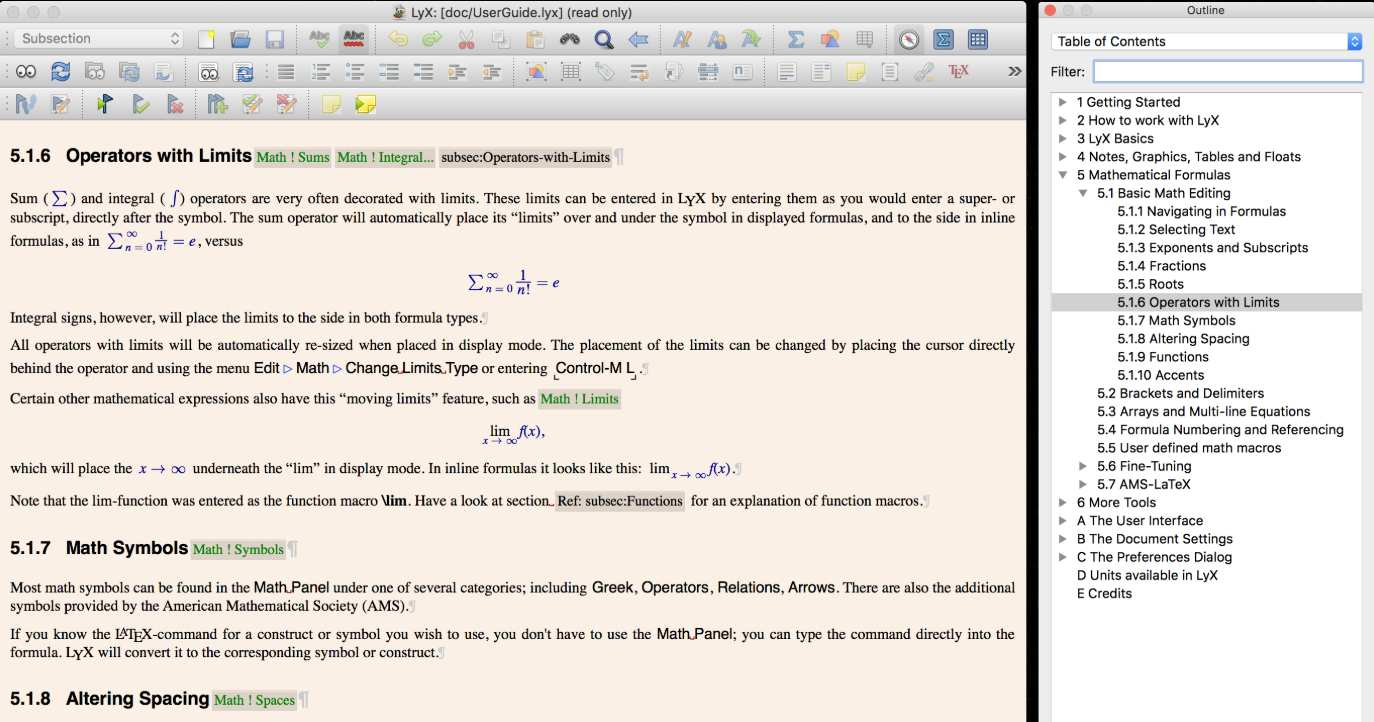1374x722 pixels.
Task: Click the red TeX code icon
Action: coord(958,72)
